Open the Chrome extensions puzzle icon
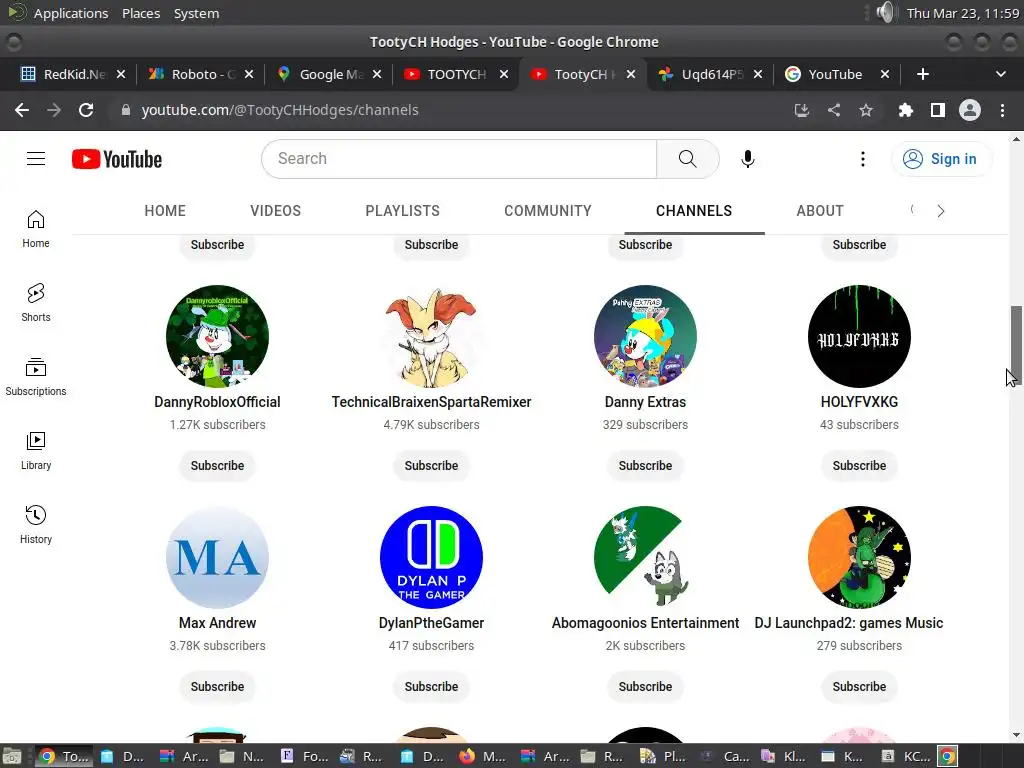 905,110
